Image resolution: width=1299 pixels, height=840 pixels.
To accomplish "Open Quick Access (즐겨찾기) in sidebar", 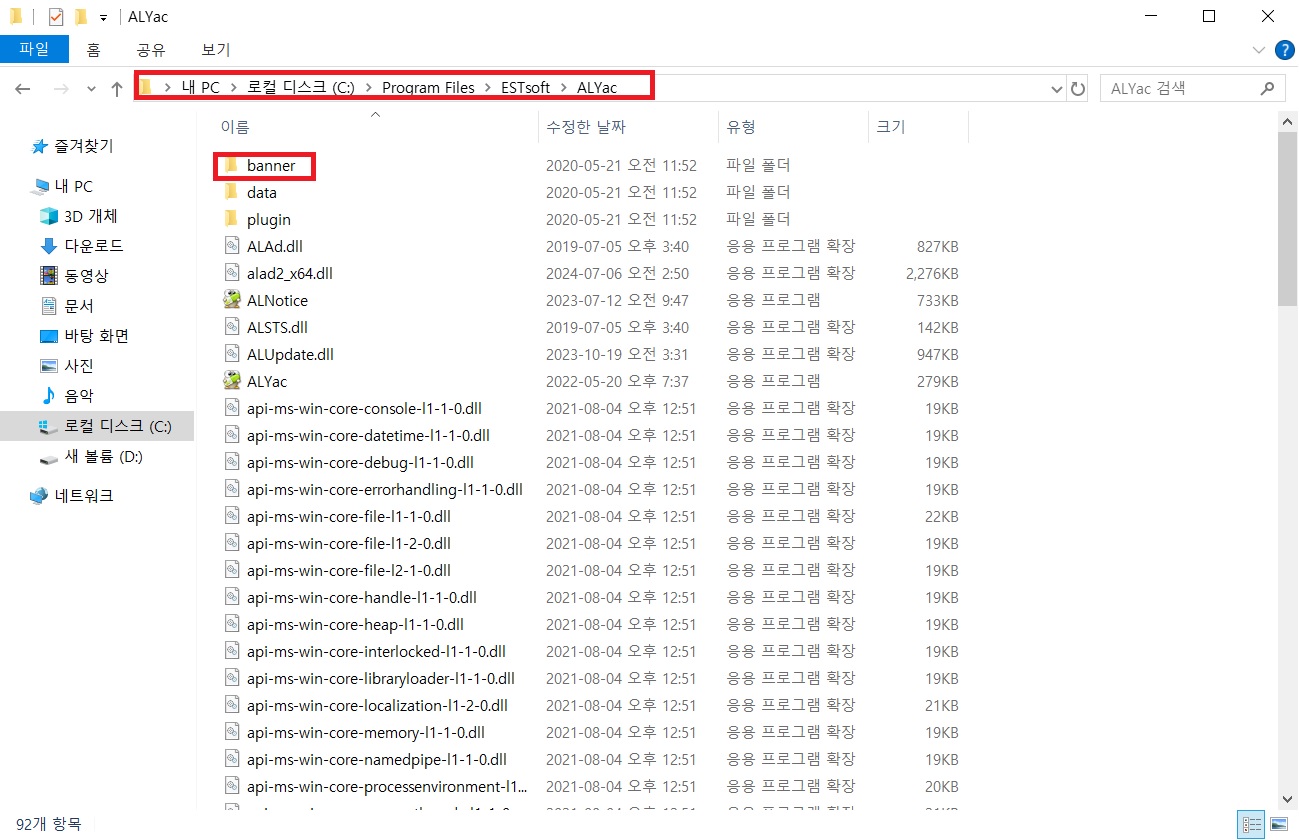I will [73, 146].
